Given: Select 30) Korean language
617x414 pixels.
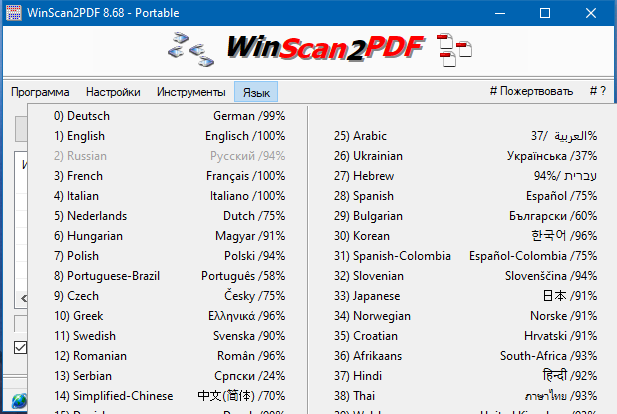Looking at the screenshot, I should [x=463, y=236].
